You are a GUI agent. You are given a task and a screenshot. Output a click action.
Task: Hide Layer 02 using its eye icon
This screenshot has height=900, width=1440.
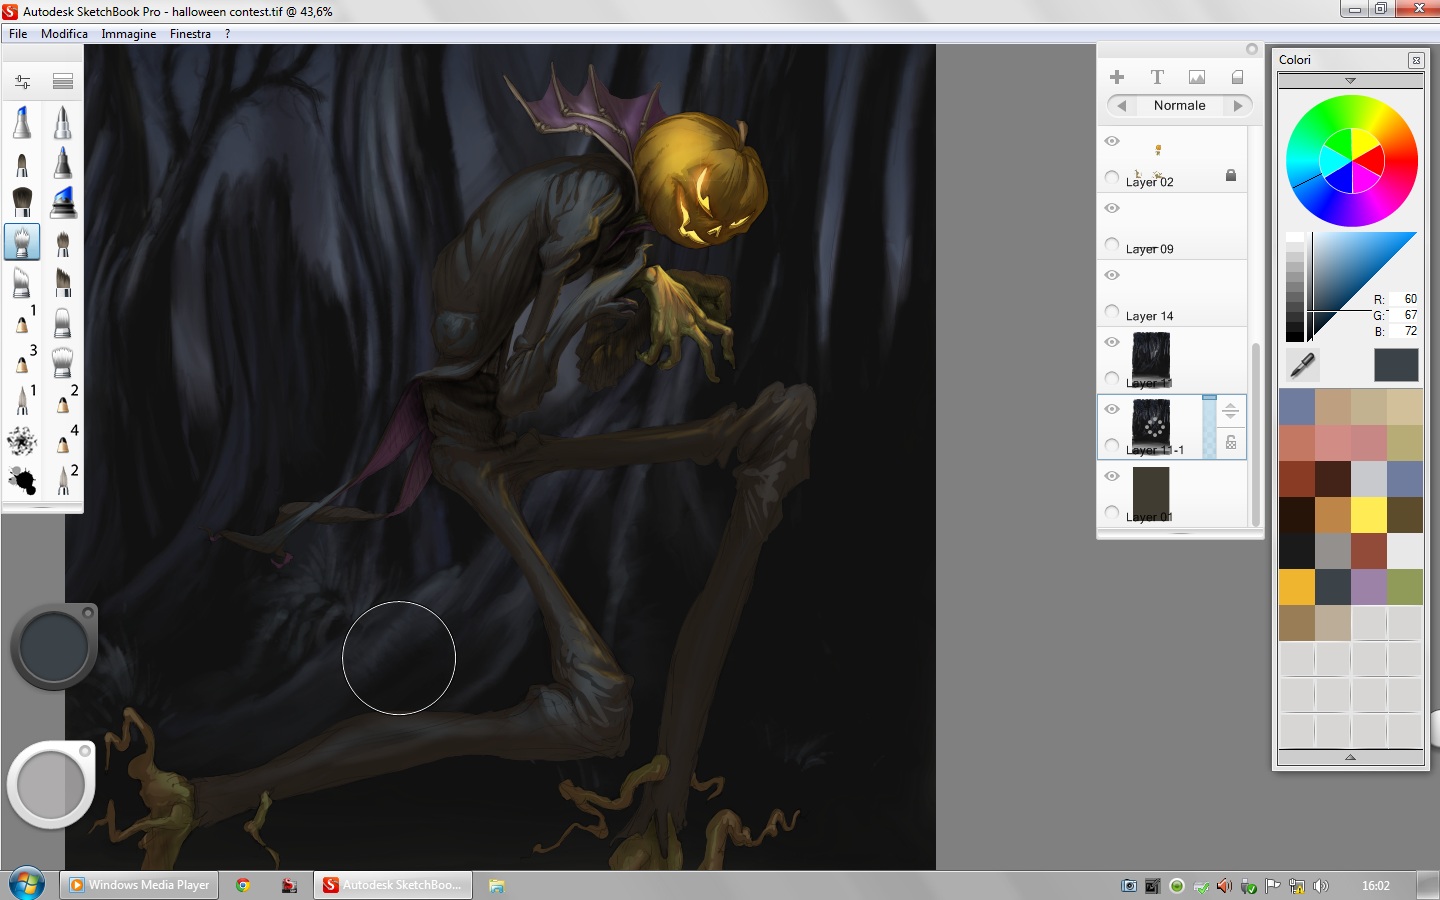pos(1112,141)
